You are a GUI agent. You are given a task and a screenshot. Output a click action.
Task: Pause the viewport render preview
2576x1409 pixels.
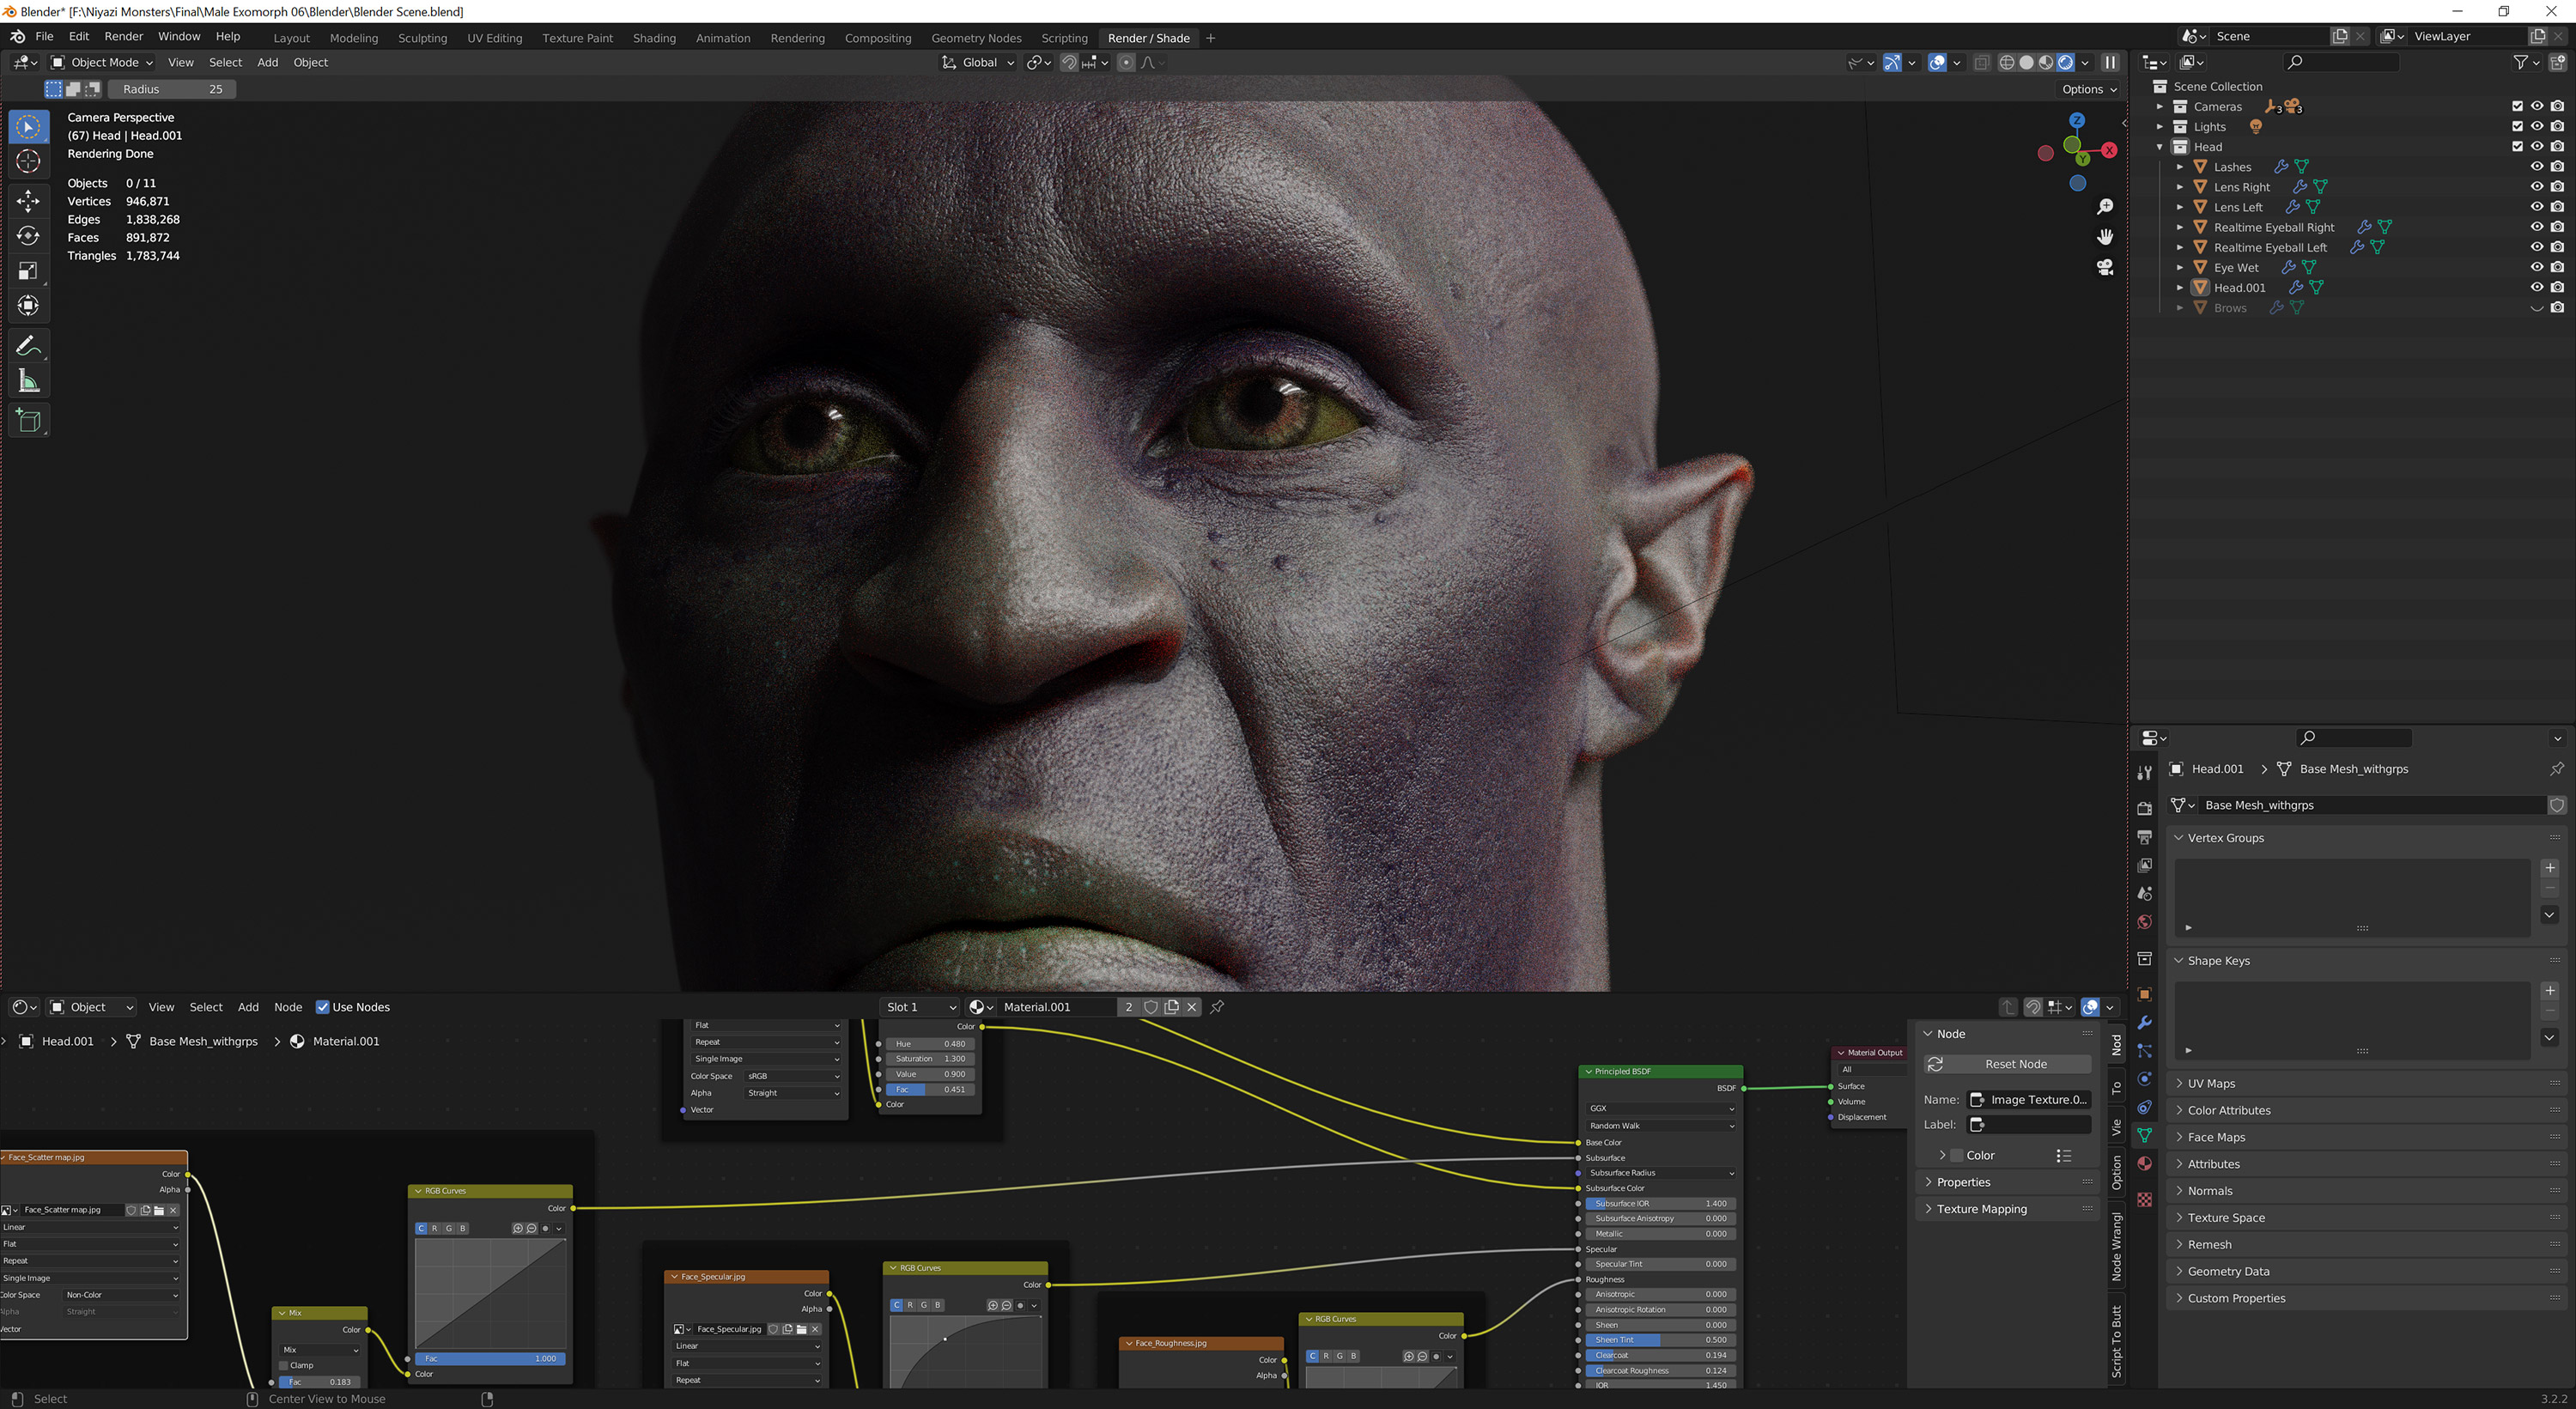point(2110,62)
